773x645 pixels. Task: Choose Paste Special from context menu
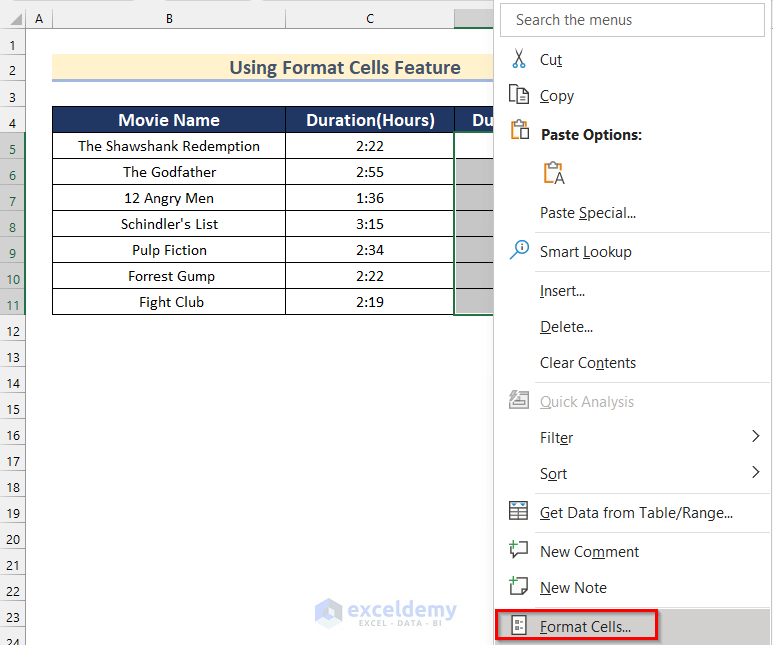587,212
